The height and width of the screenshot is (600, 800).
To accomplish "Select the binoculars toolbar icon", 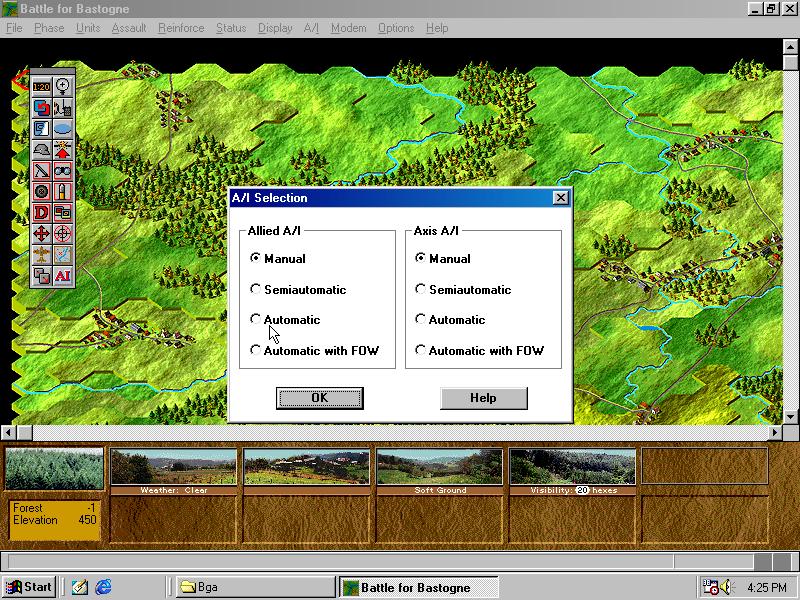I will point(63,170).
